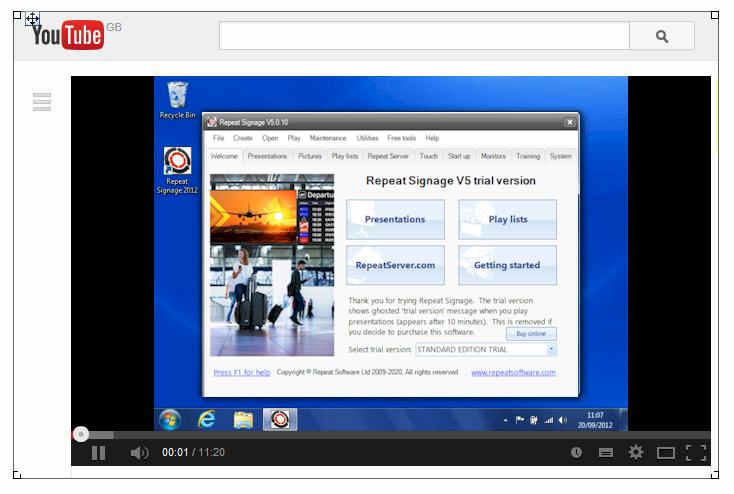Image resolution: width=734 pixels, height=494 pixels.
Task: Open File Explorer from the taskbar
Action: tap(243, 420)
